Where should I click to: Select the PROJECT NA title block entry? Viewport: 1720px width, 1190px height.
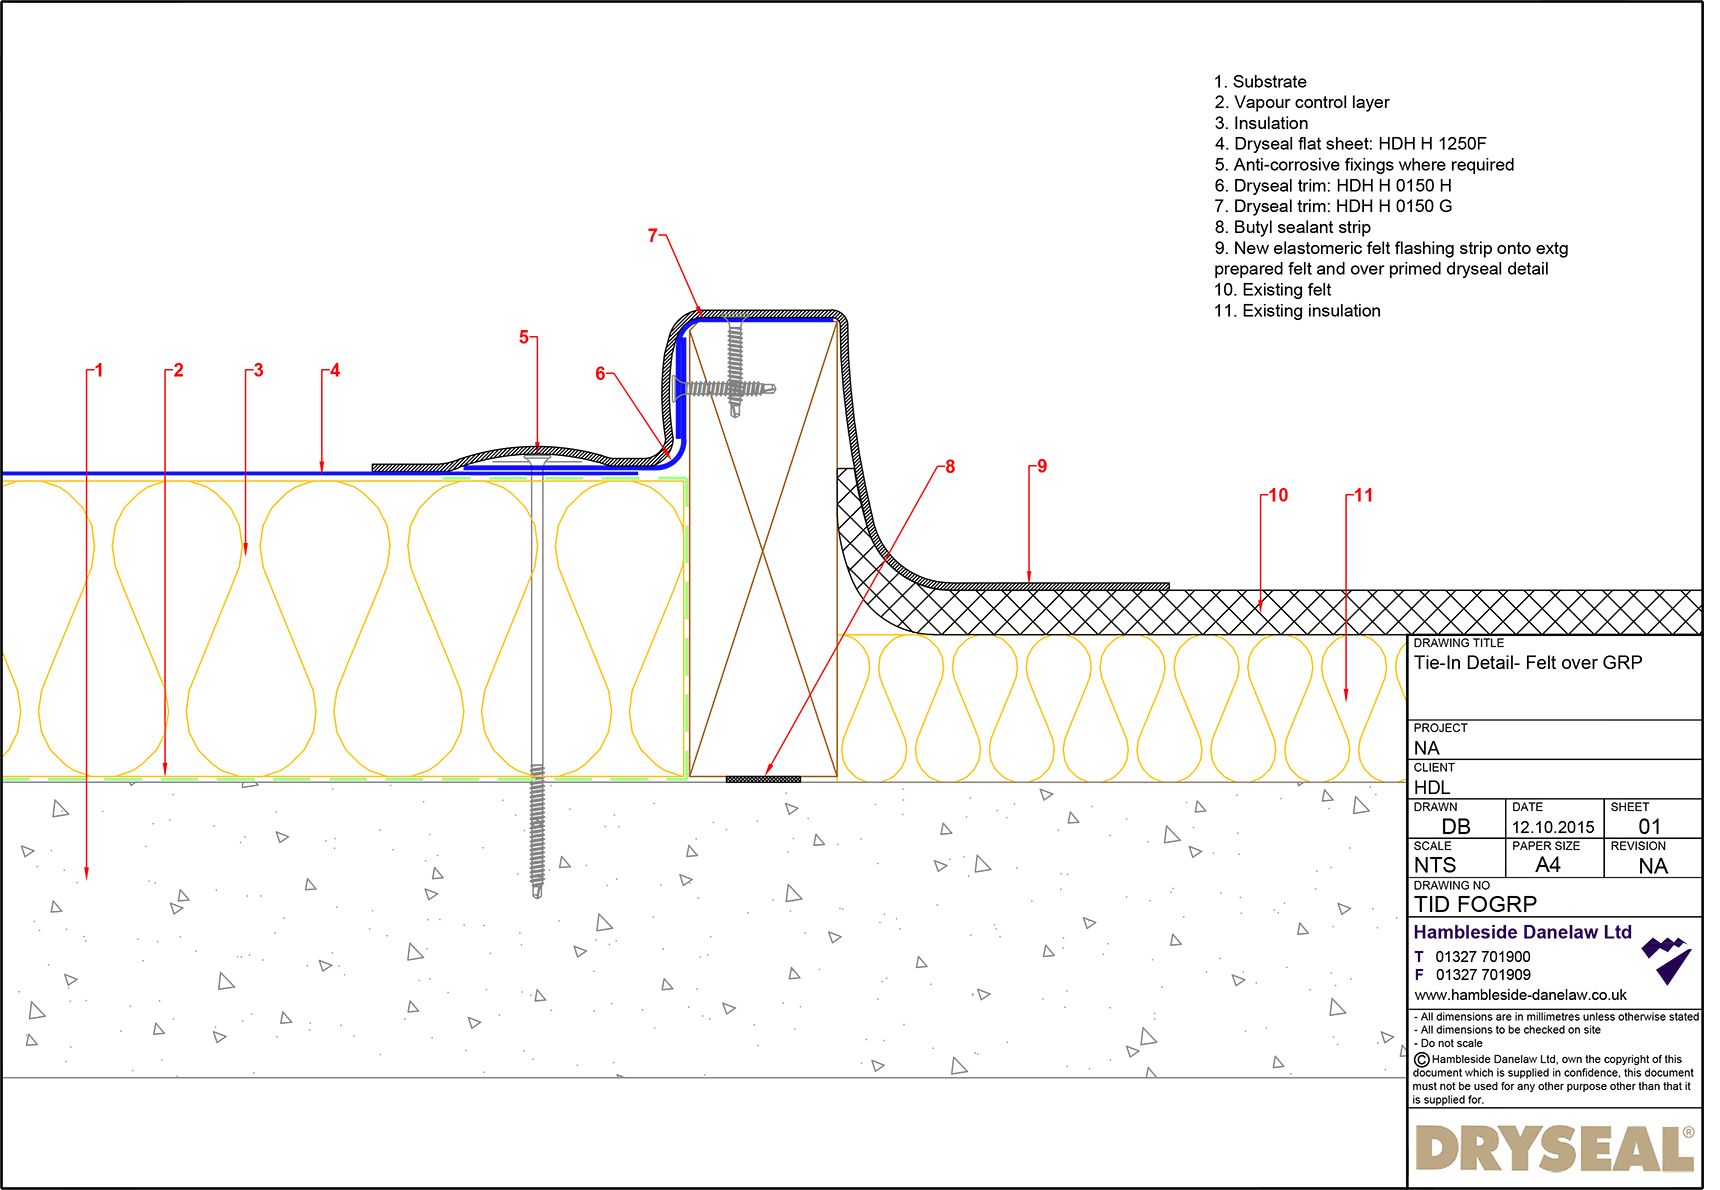click(1430, 747)
